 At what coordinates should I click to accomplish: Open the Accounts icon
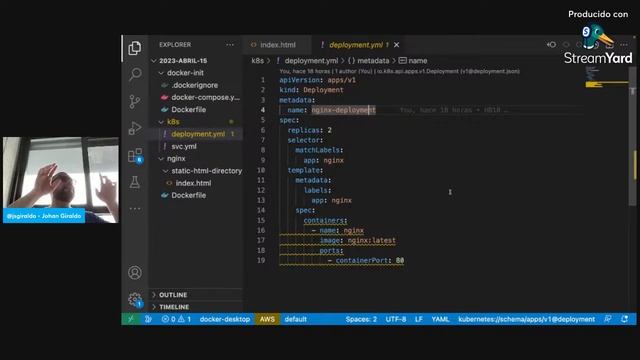tap(135, 272)
